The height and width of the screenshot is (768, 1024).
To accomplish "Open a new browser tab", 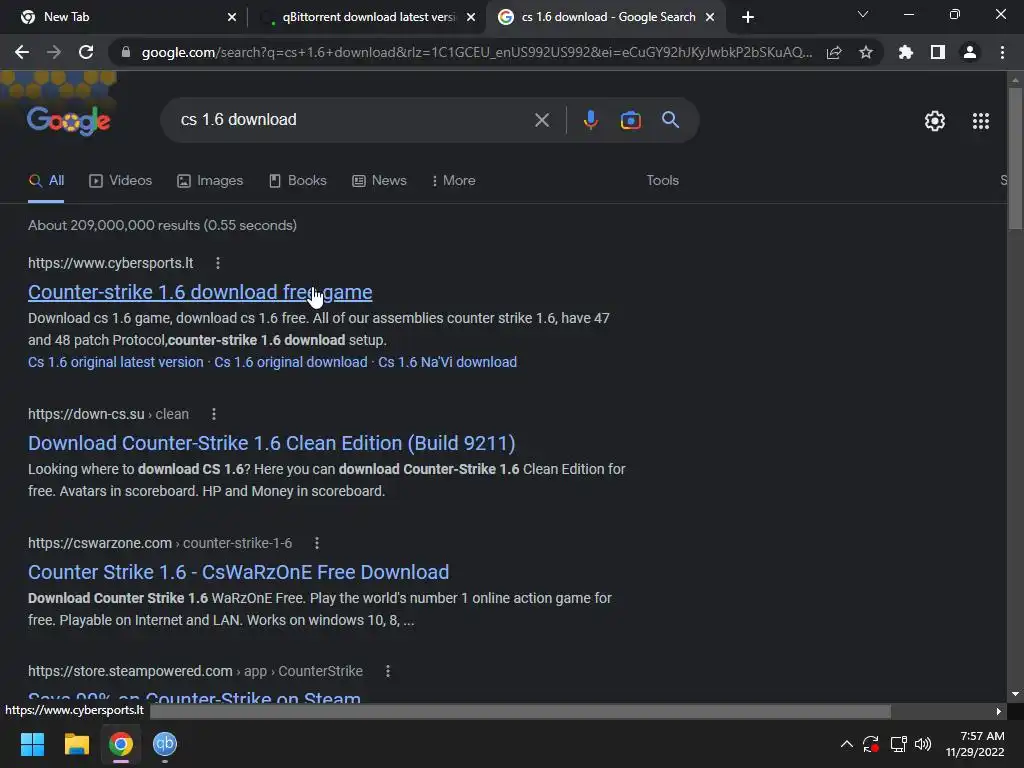I will click(748, 17).
